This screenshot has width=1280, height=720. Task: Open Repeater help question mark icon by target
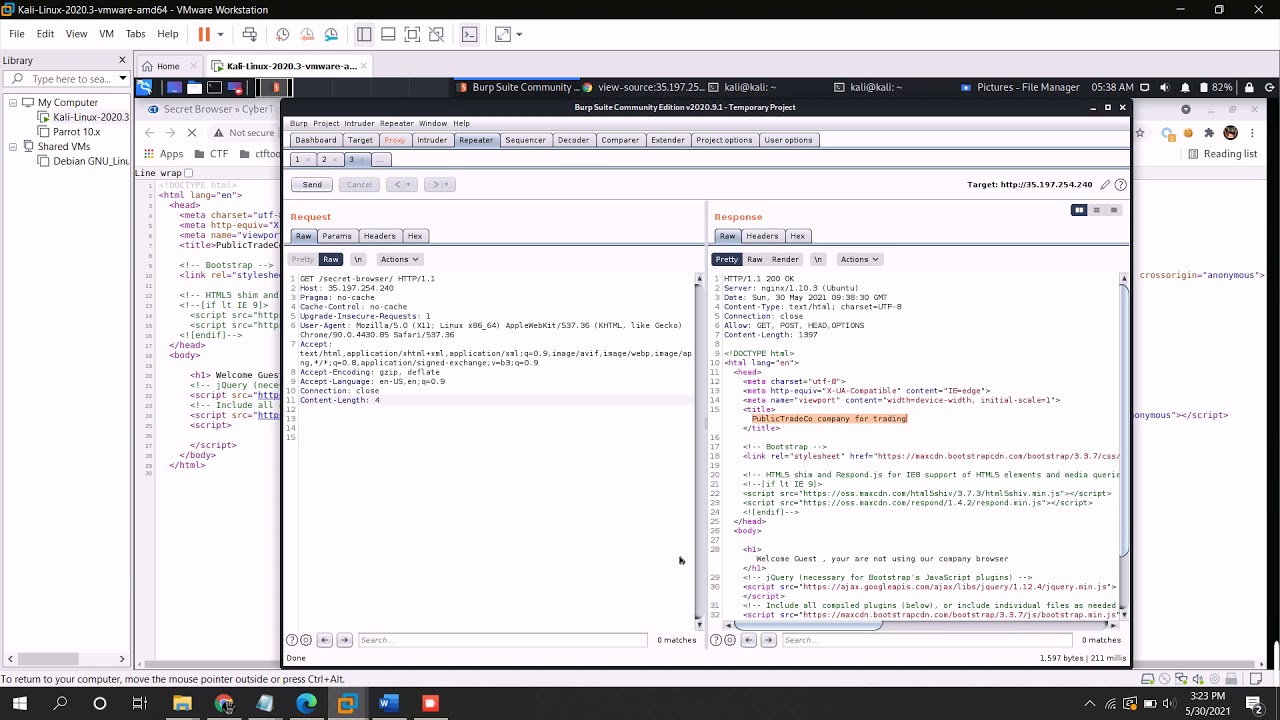pos(1120,184)
